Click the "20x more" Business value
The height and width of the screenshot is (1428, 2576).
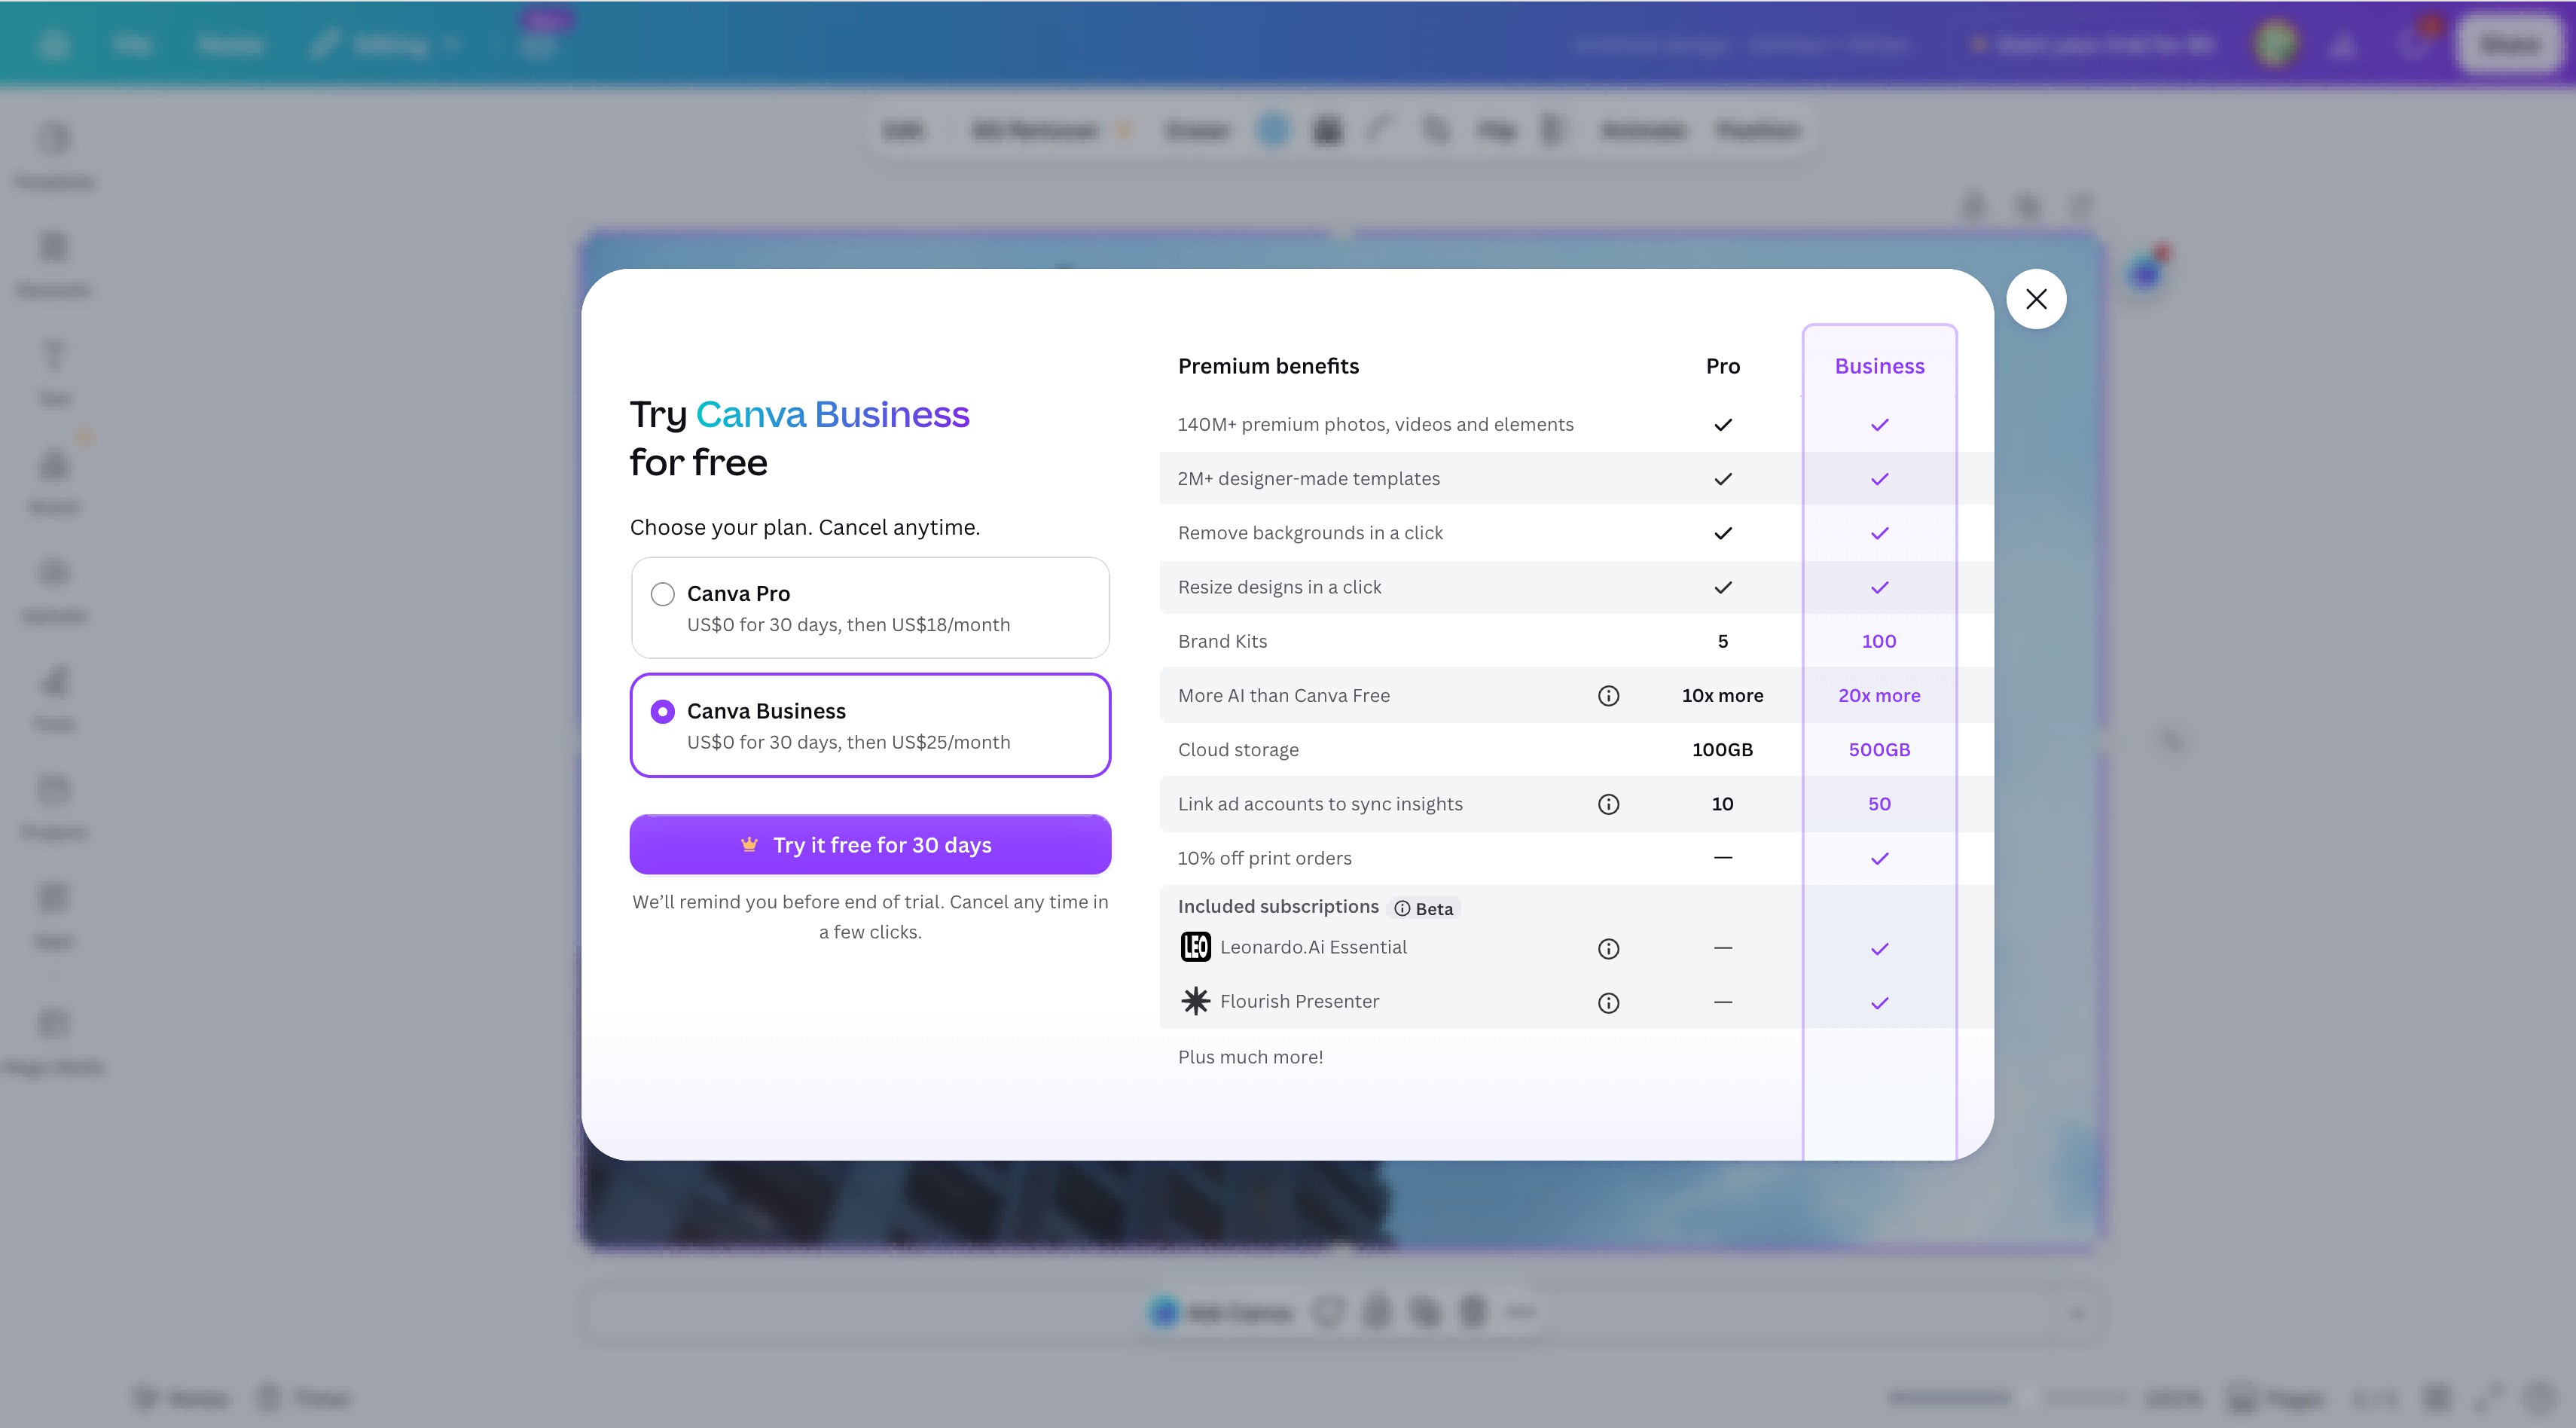tap(1879, 695)
